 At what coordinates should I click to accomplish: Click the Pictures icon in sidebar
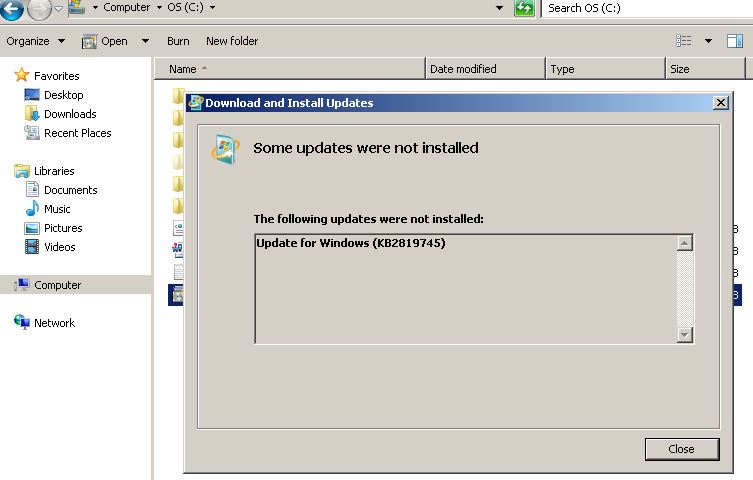(32, 228)
